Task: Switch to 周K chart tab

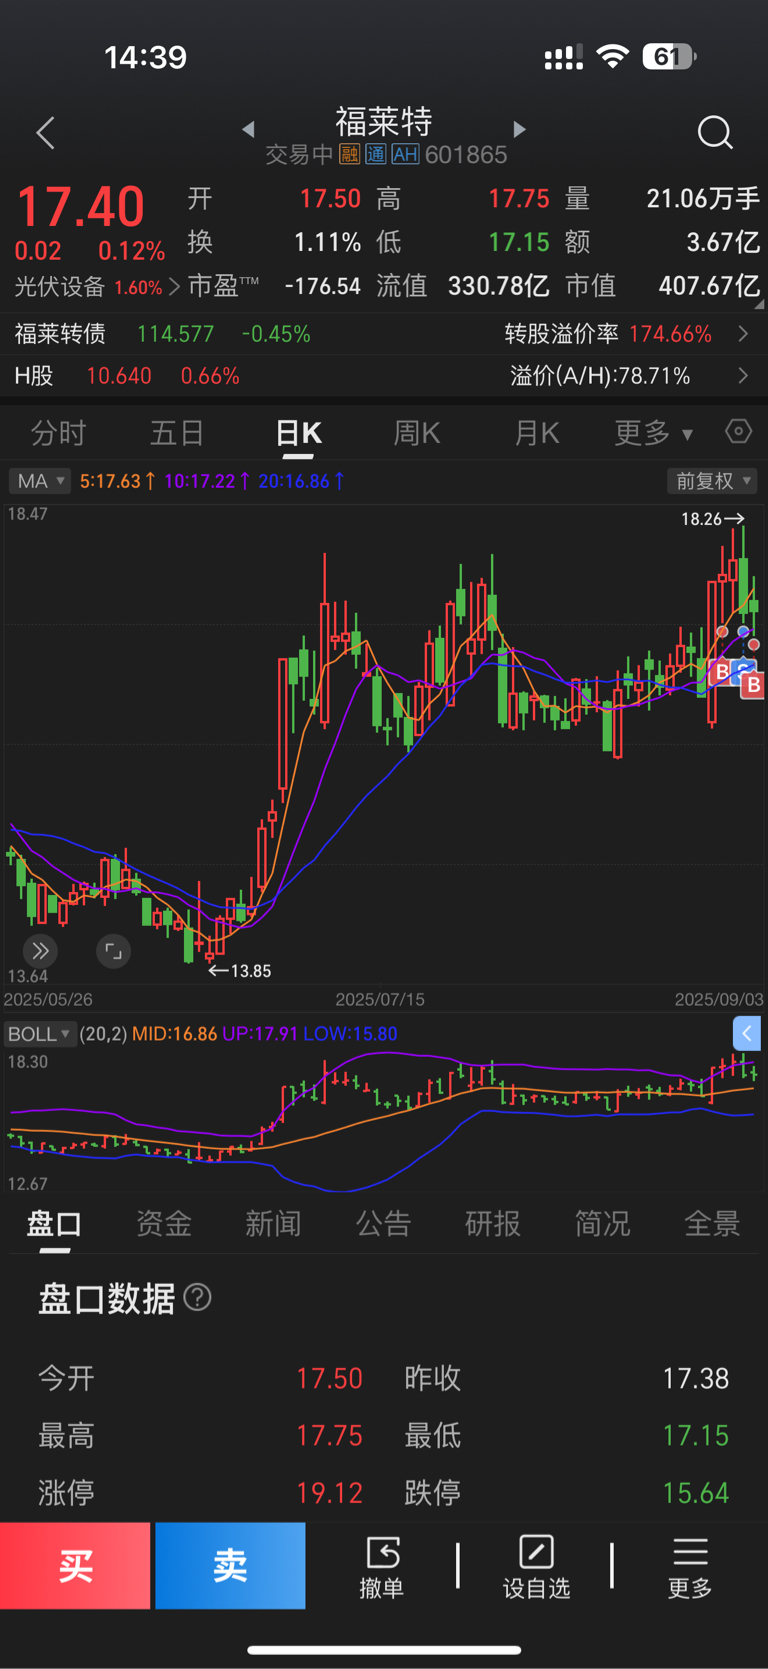Action: tap(416, 433)
